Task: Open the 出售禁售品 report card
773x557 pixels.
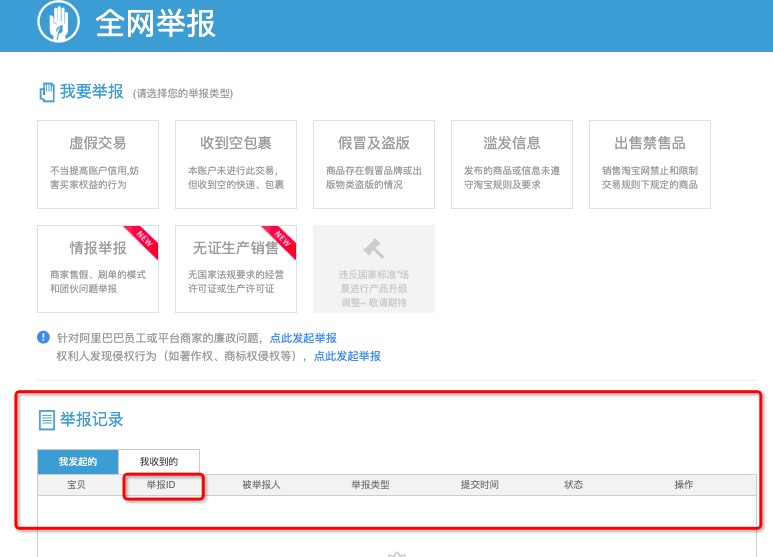Action: pyautogui.click(x=650, y=165)
